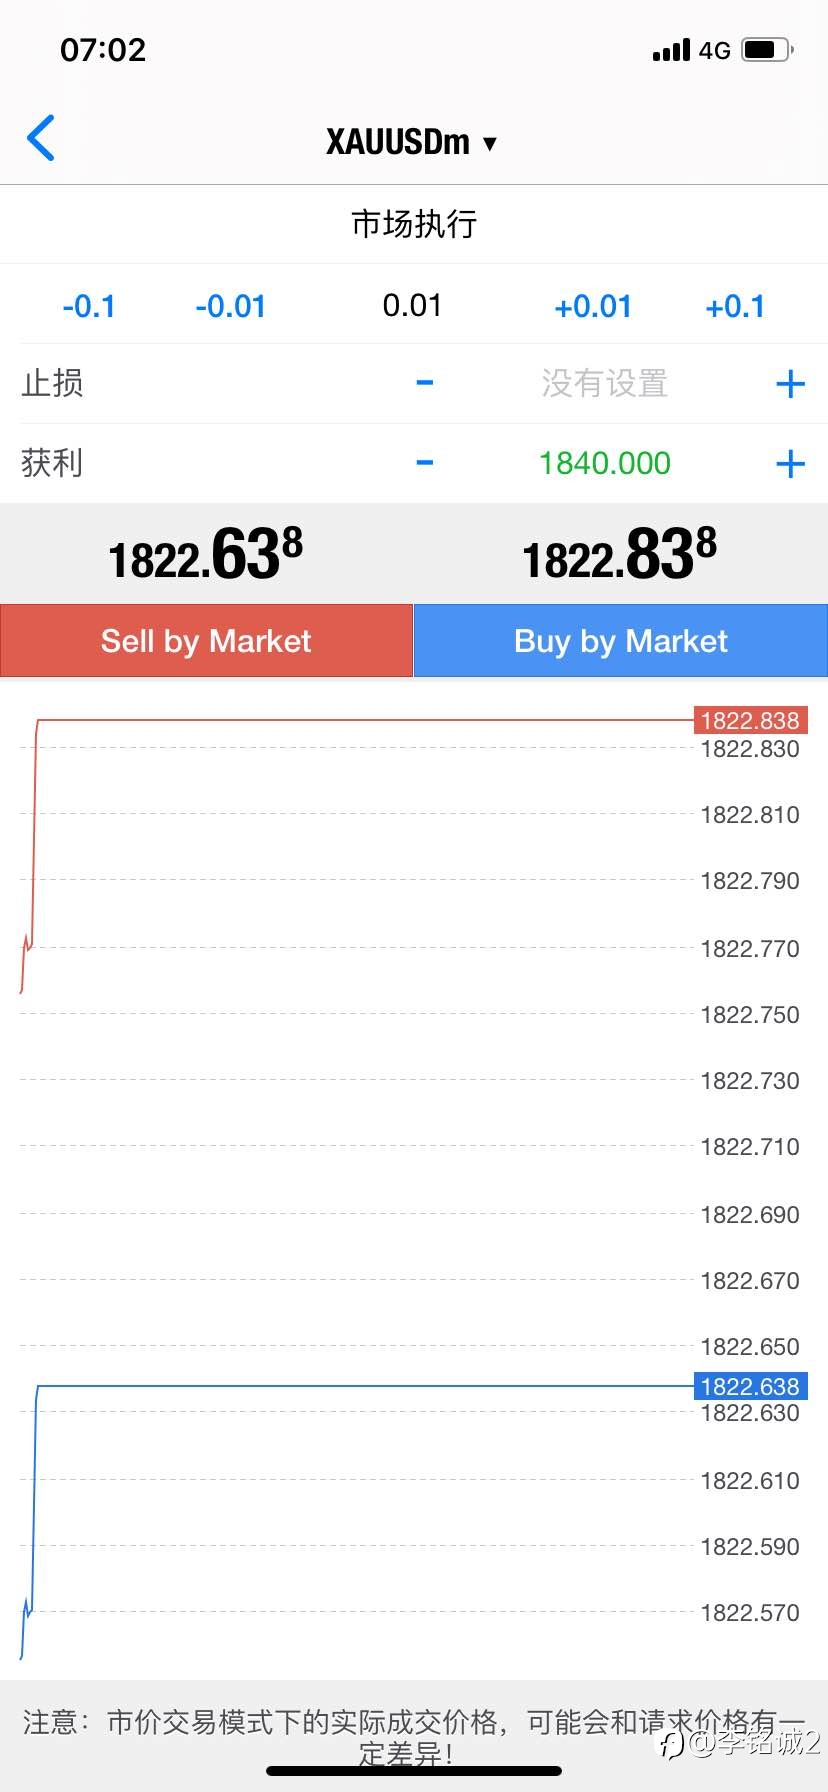
Task: Increase volume by 0.01
Action: pos(593,306)
